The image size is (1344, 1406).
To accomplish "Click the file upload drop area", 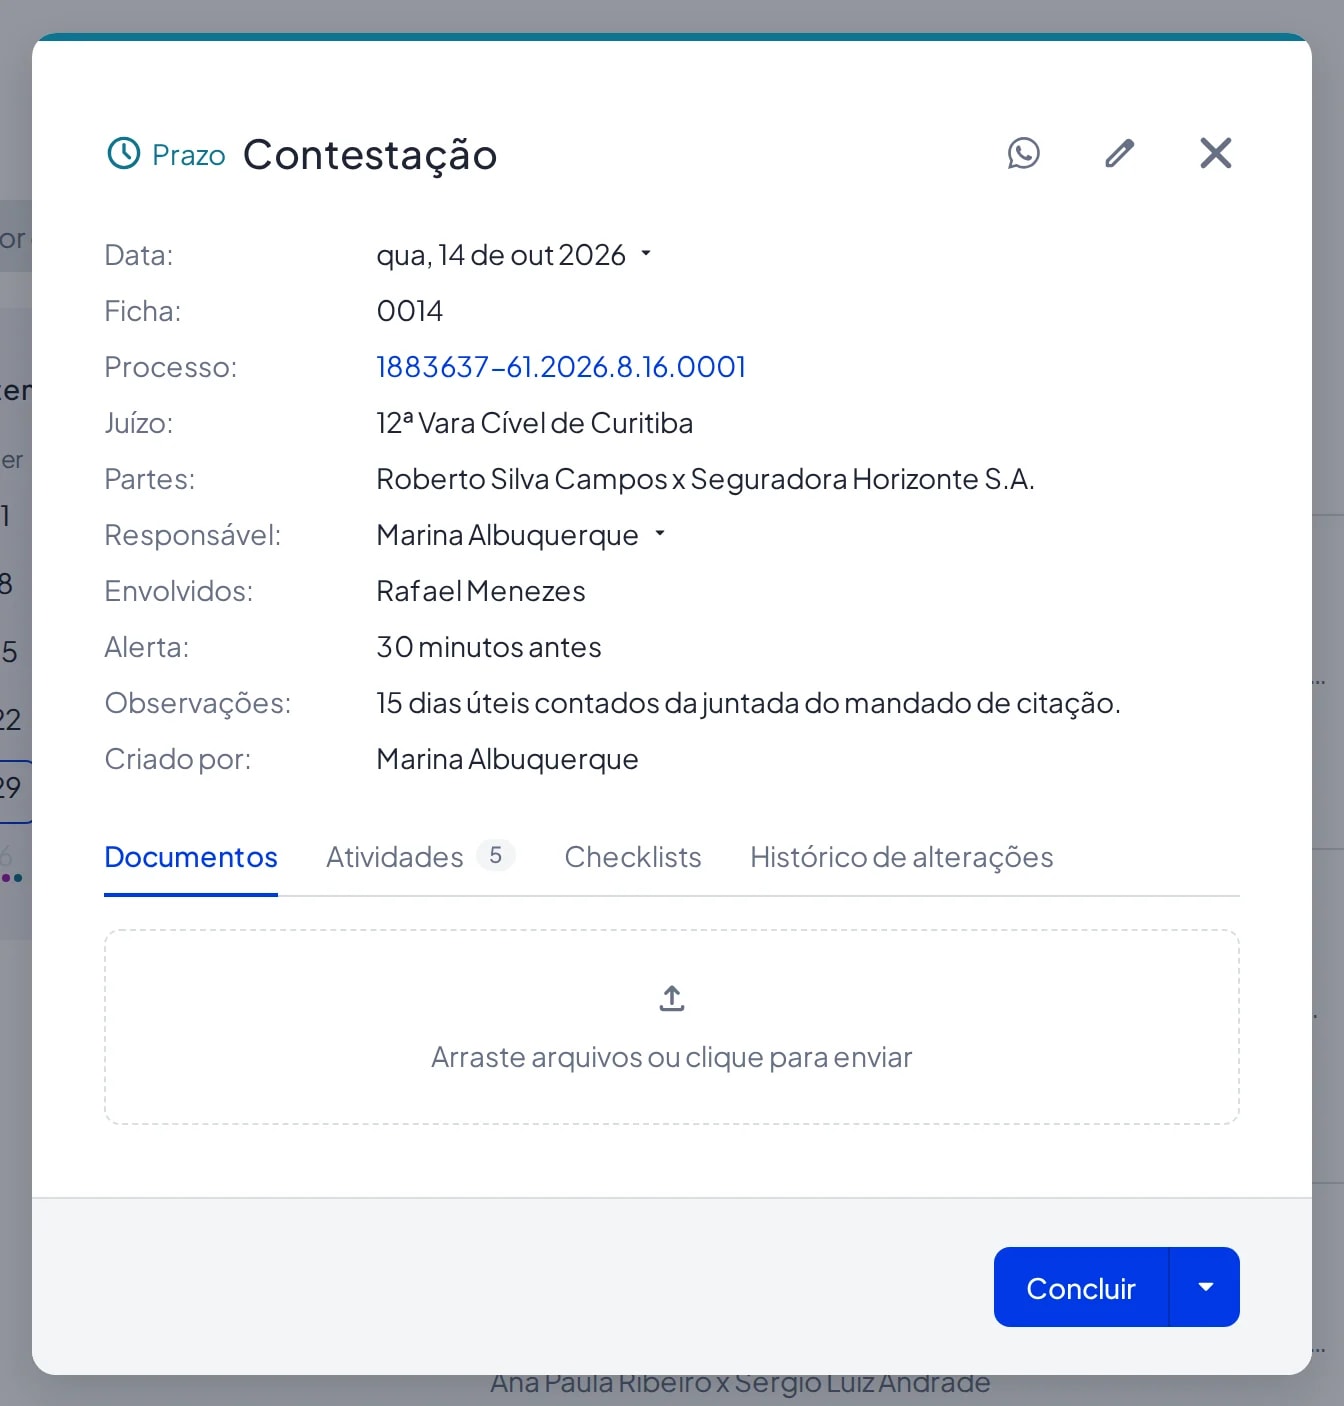I will click(672, 1027).
